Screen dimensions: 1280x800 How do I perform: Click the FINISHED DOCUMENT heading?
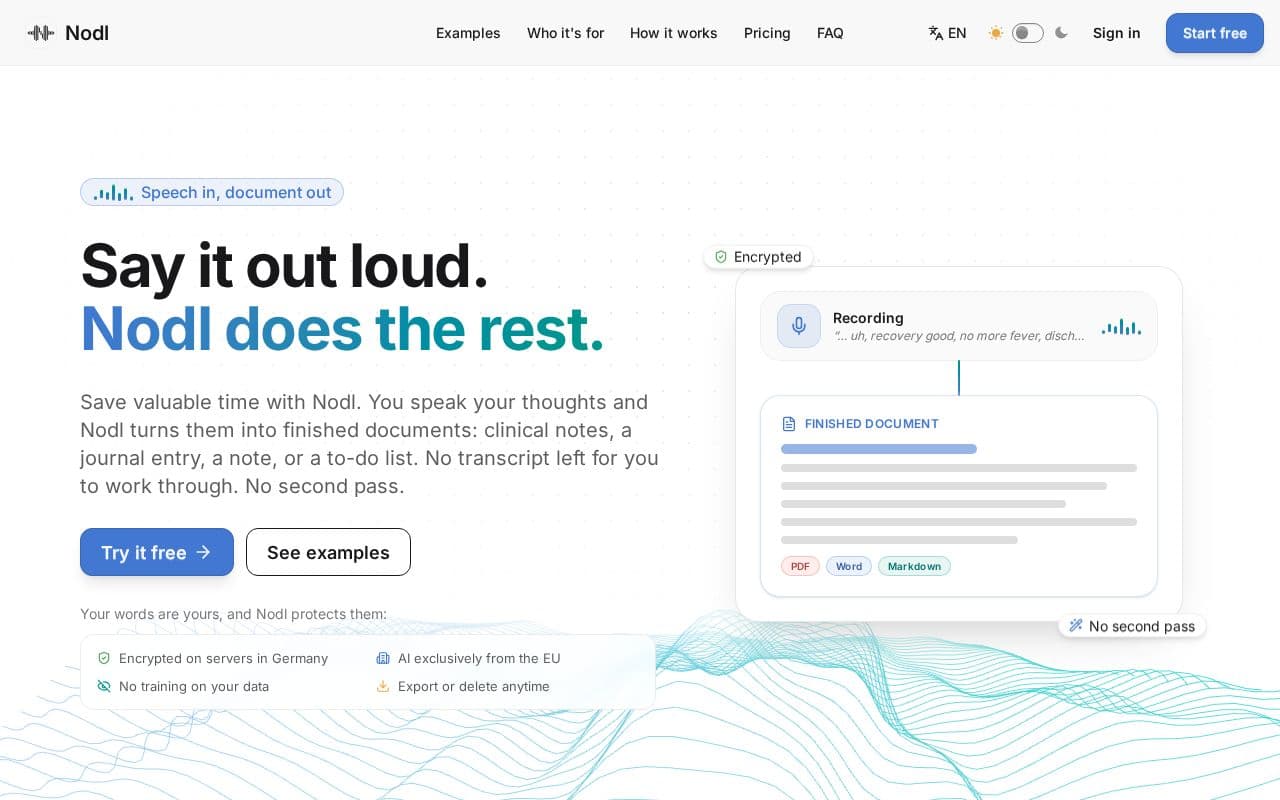click(872, 424)
